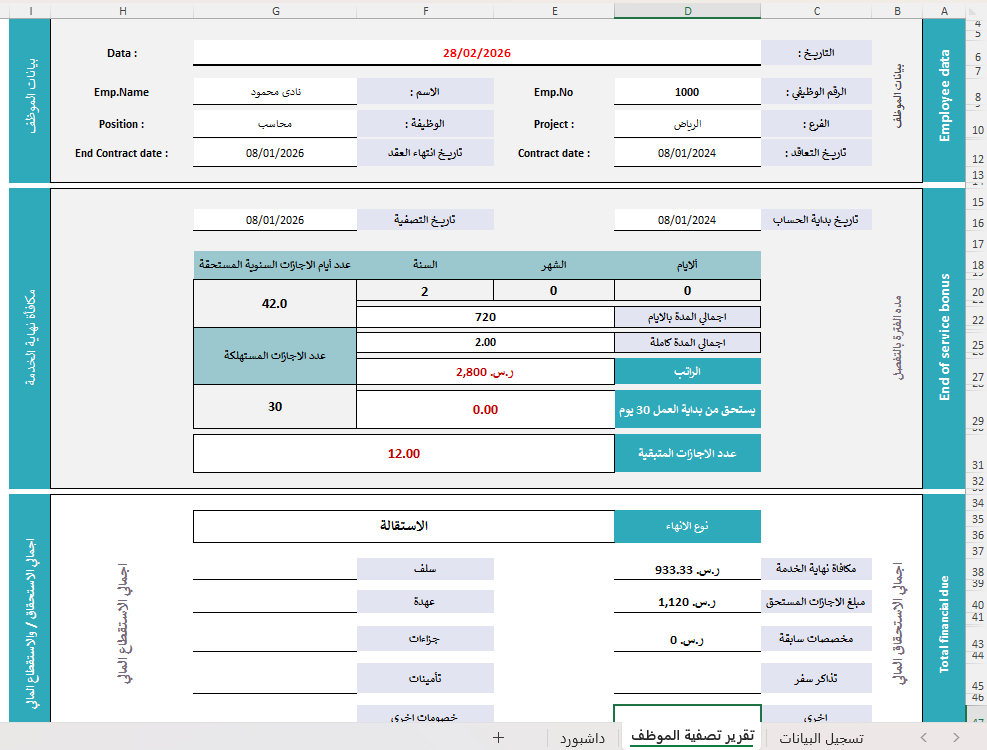Select column D header
This screenshot has width=987, height=750.
coord(687,10)
